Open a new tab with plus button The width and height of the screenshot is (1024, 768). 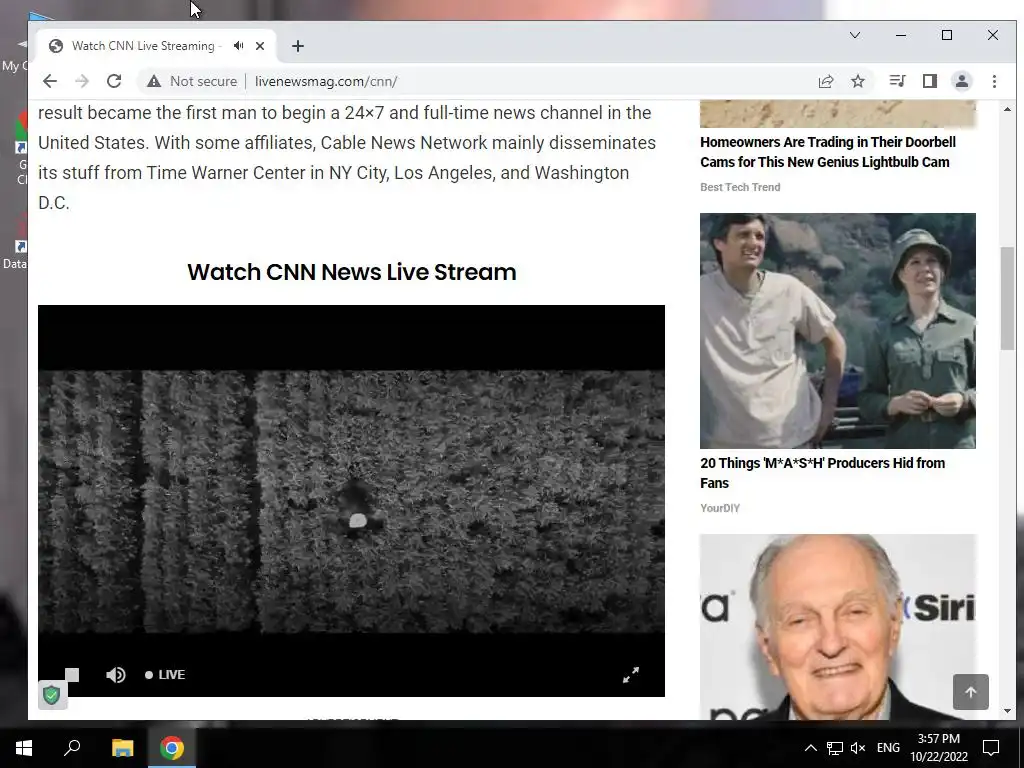[x=298, y=46]
